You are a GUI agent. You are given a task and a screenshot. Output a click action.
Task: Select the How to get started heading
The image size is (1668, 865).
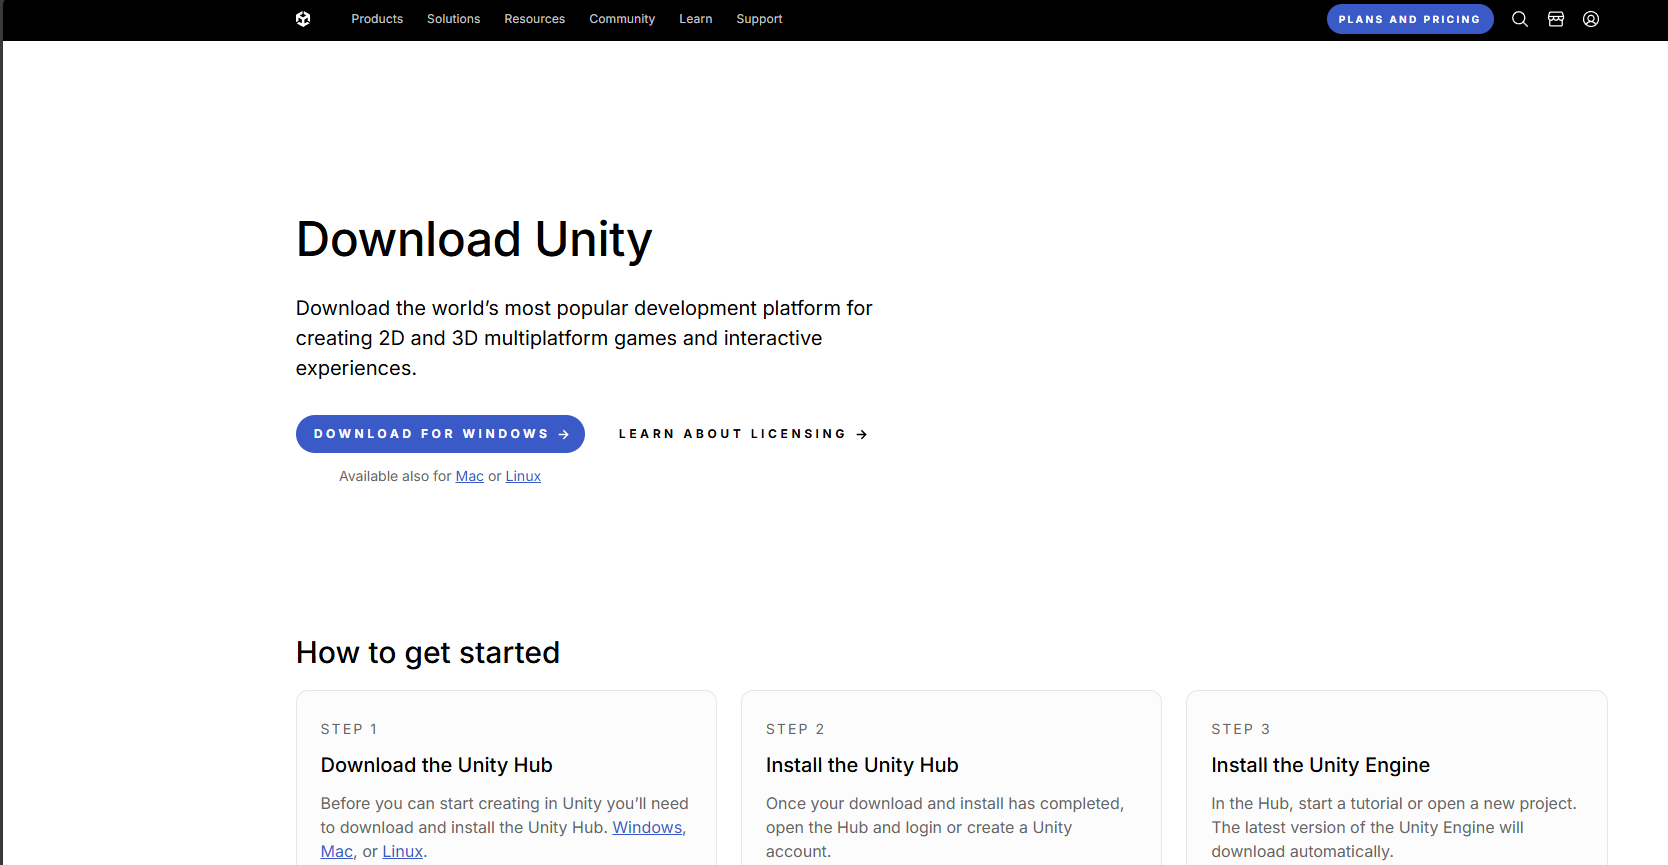click(428, 653)
